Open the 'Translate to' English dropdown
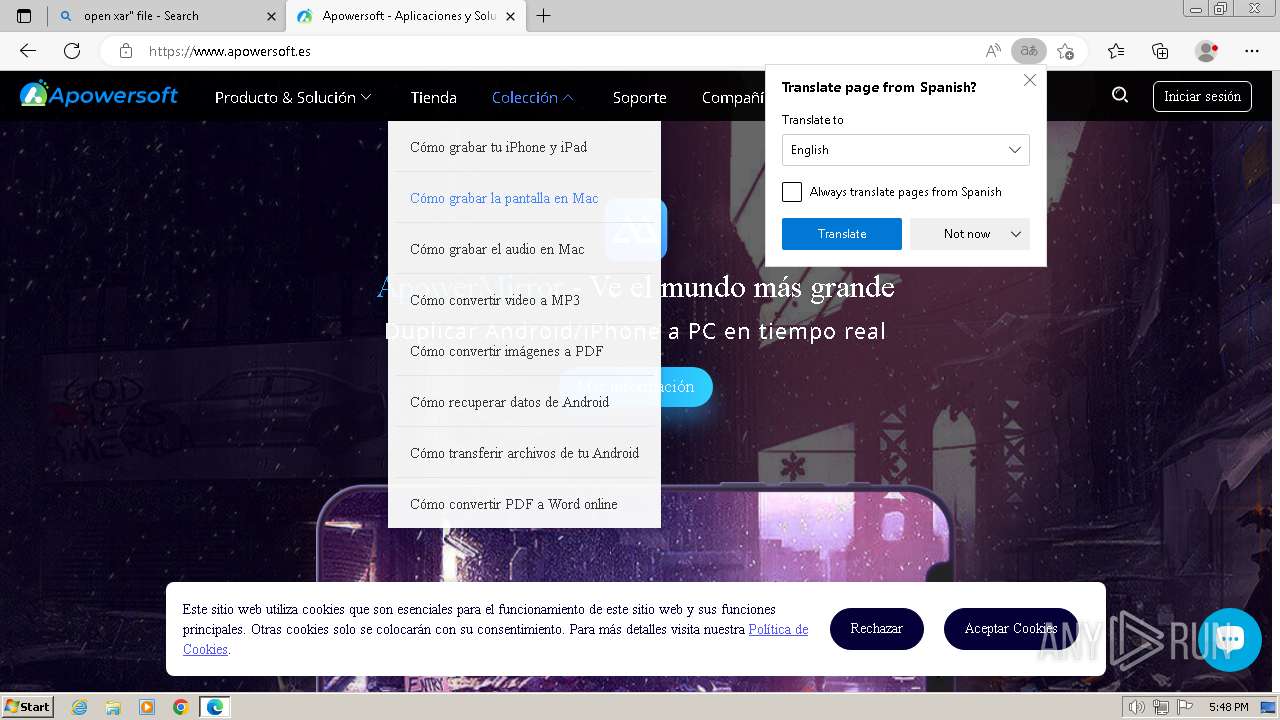This screenshot has width=1280, height=720. pyautogui.click(x=905, y=150)
